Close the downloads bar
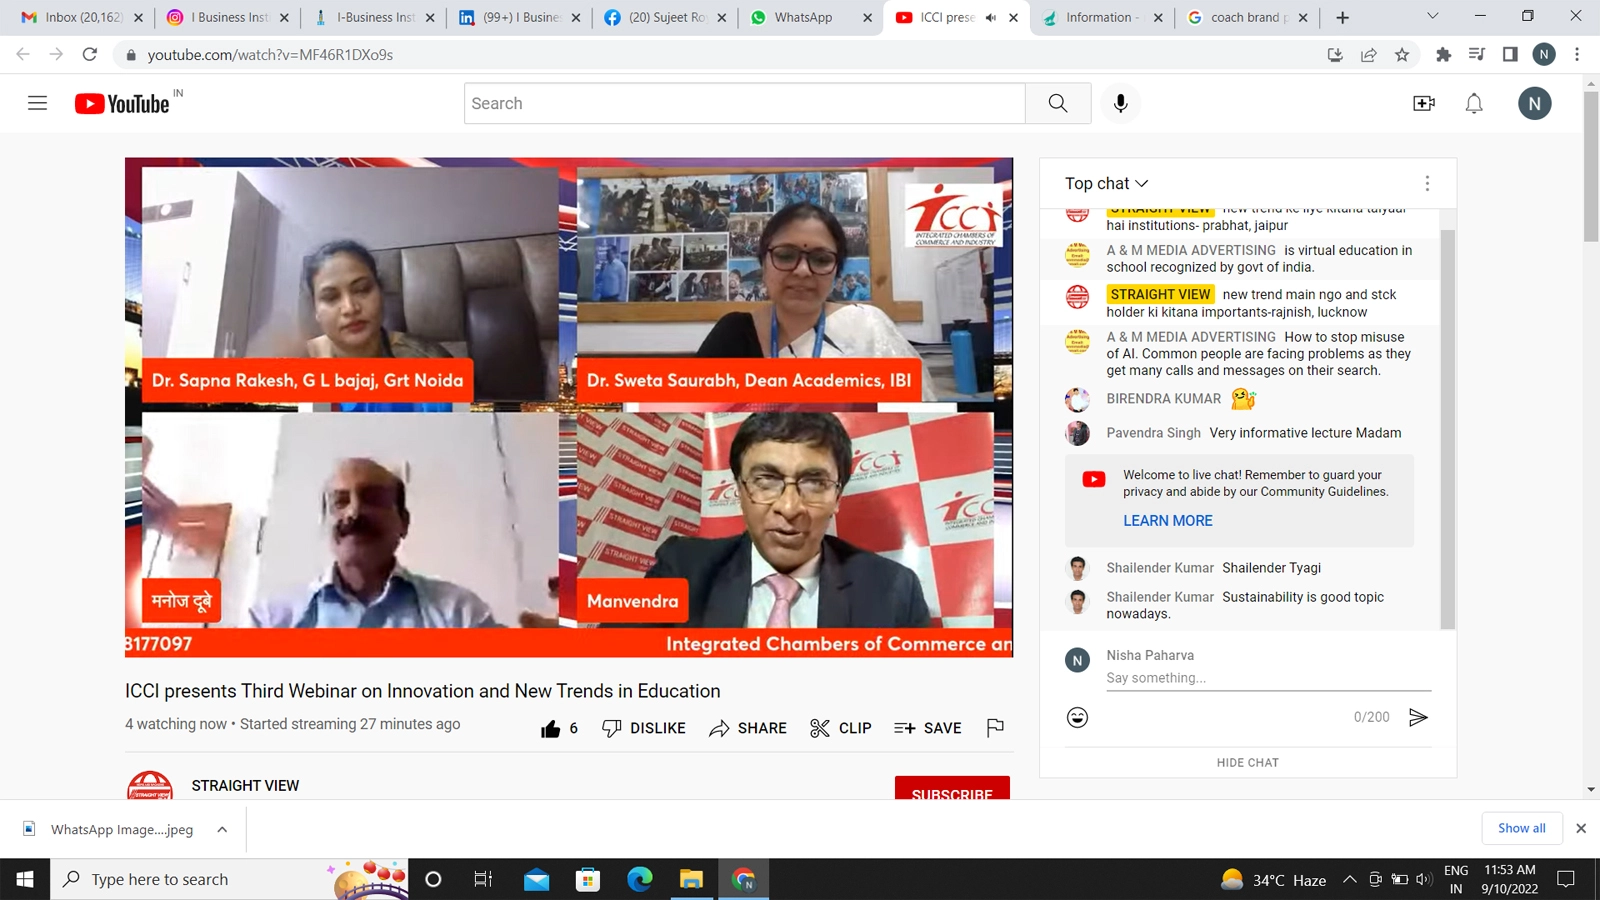 (x=1581, y=828)
